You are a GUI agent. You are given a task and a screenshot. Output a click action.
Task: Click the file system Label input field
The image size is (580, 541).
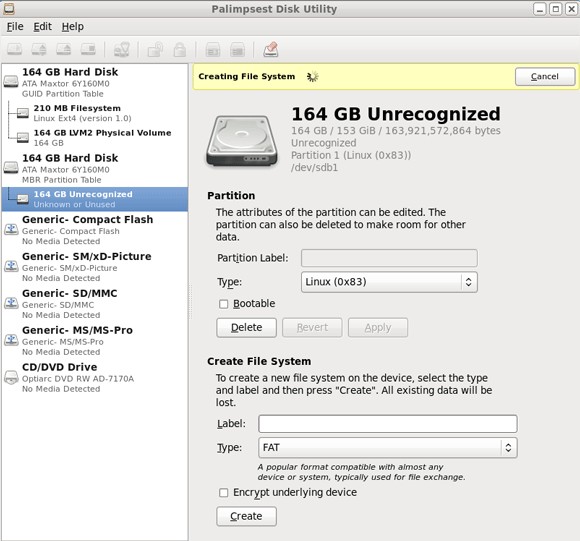click(x=388, y=424)
